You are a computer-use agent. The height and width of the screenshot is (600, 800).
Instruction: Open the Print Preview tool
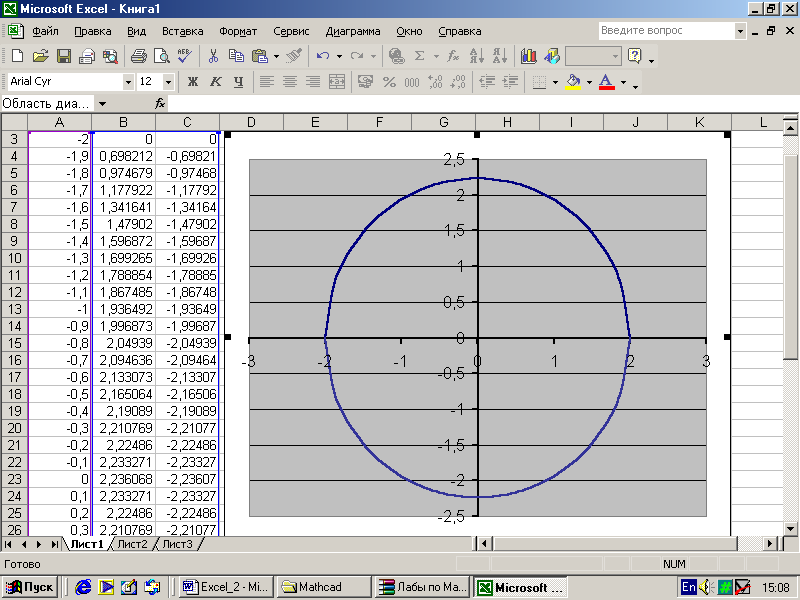pos(161,56)
